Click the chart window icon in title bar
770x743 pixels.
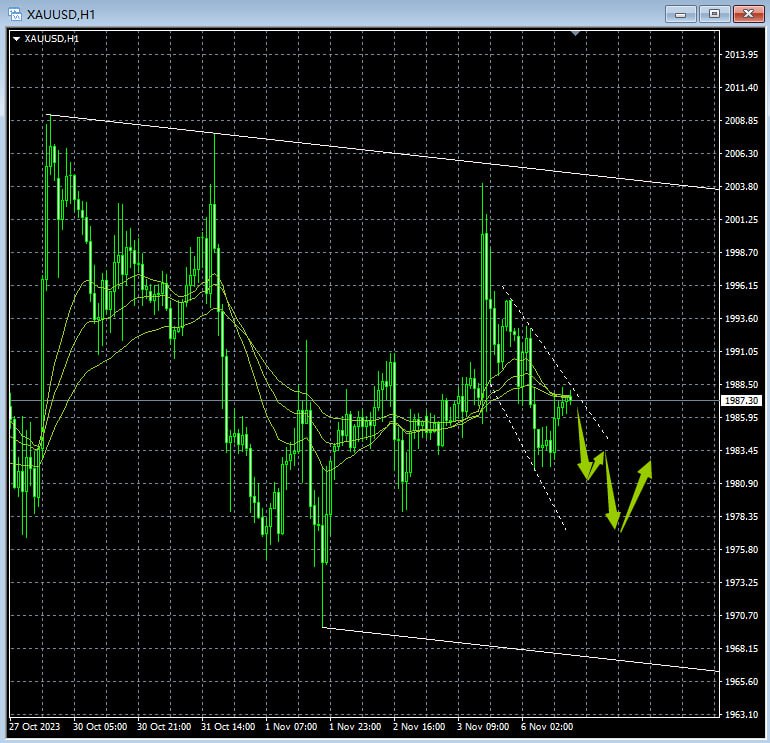coord(13,13)
